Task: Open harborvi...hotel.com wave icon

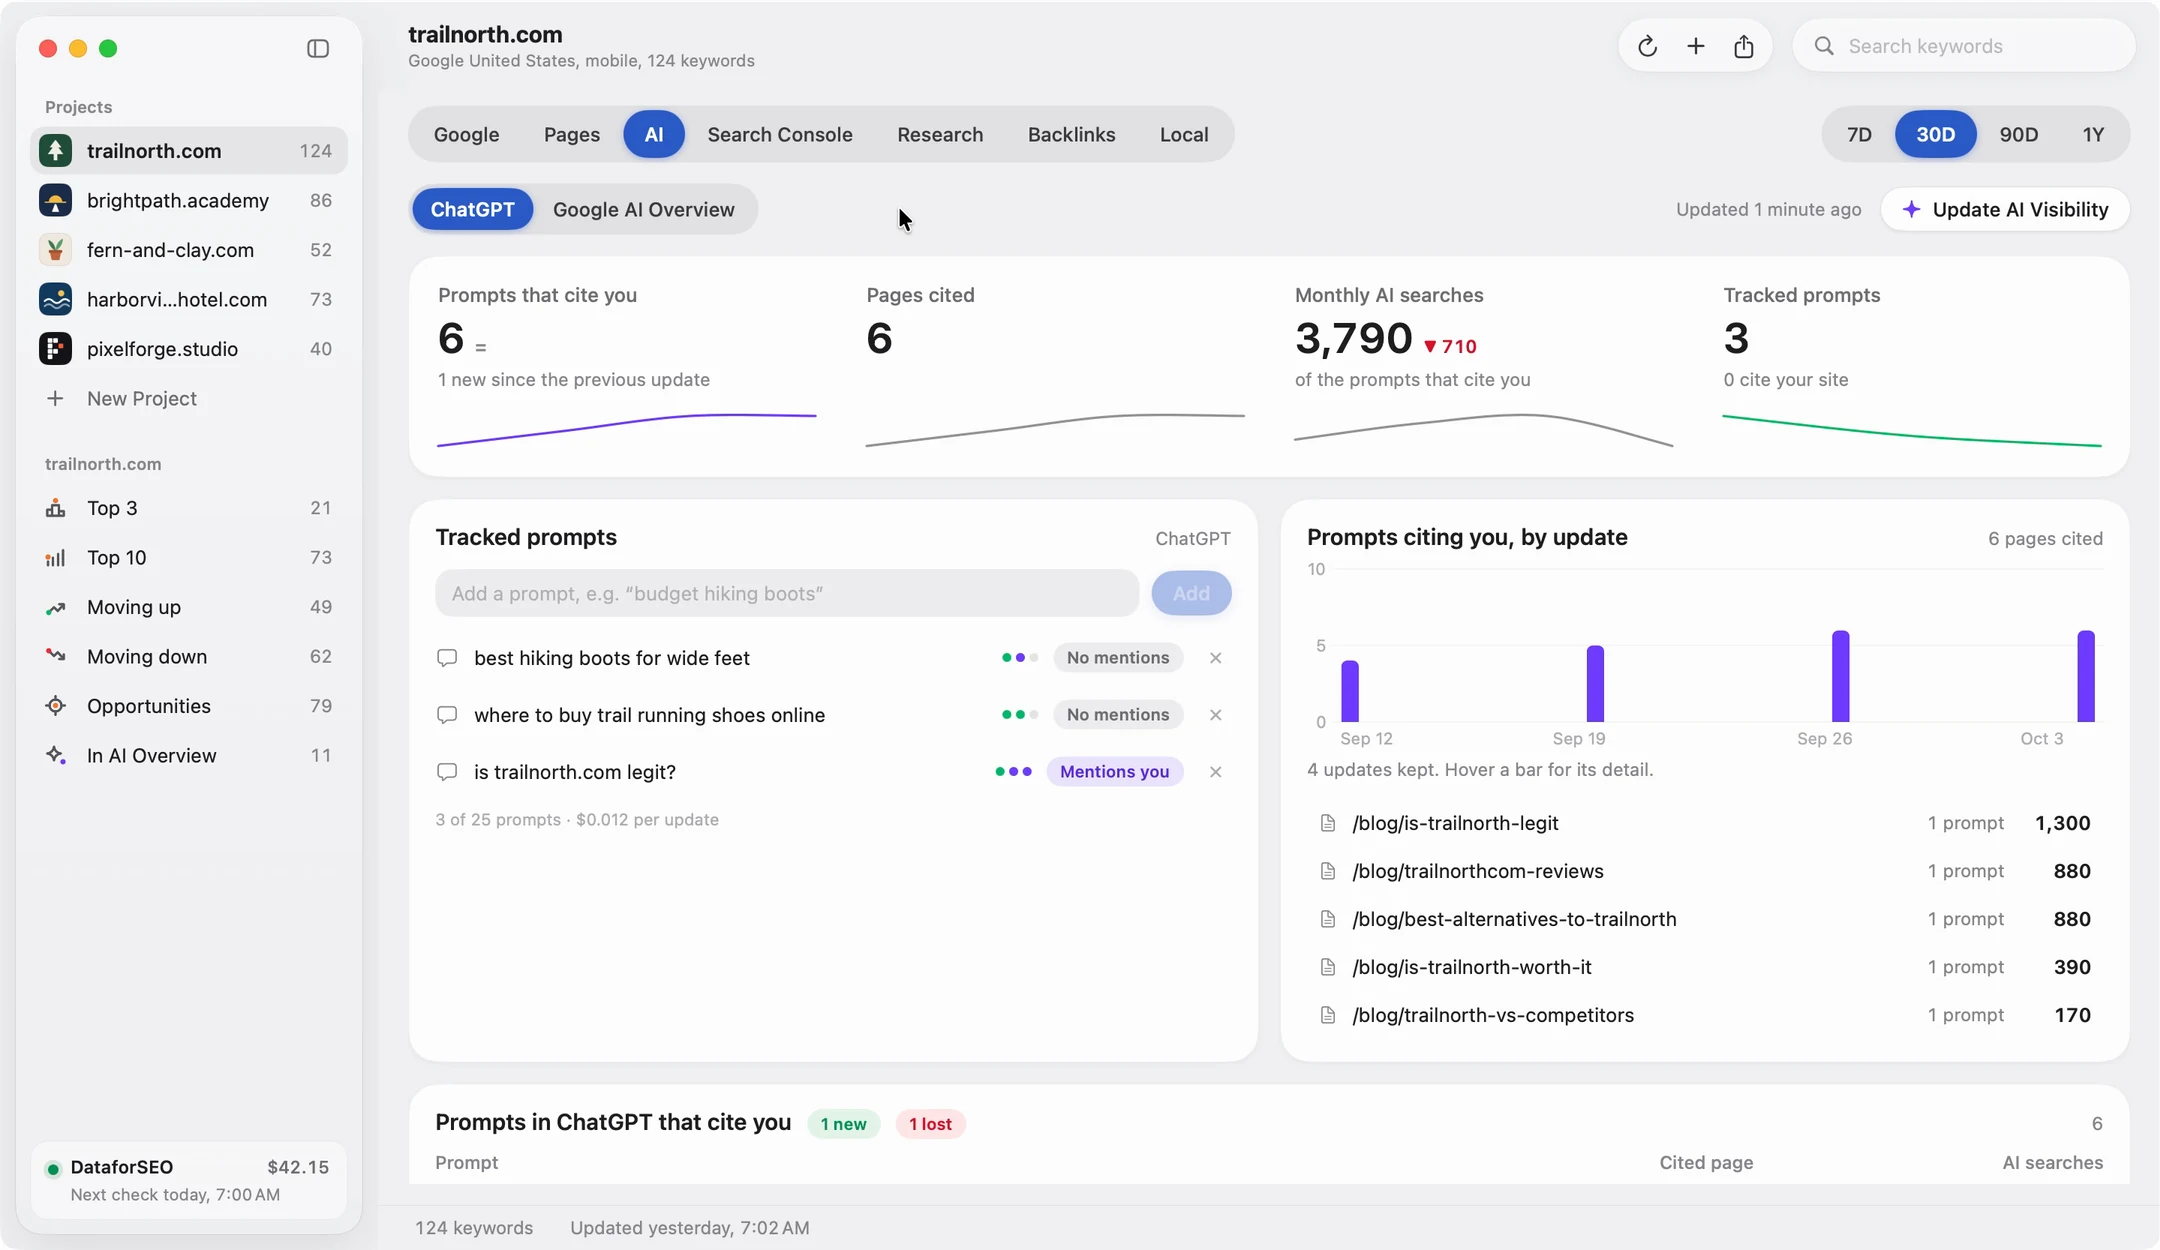Action: click(x=55, y=299)
